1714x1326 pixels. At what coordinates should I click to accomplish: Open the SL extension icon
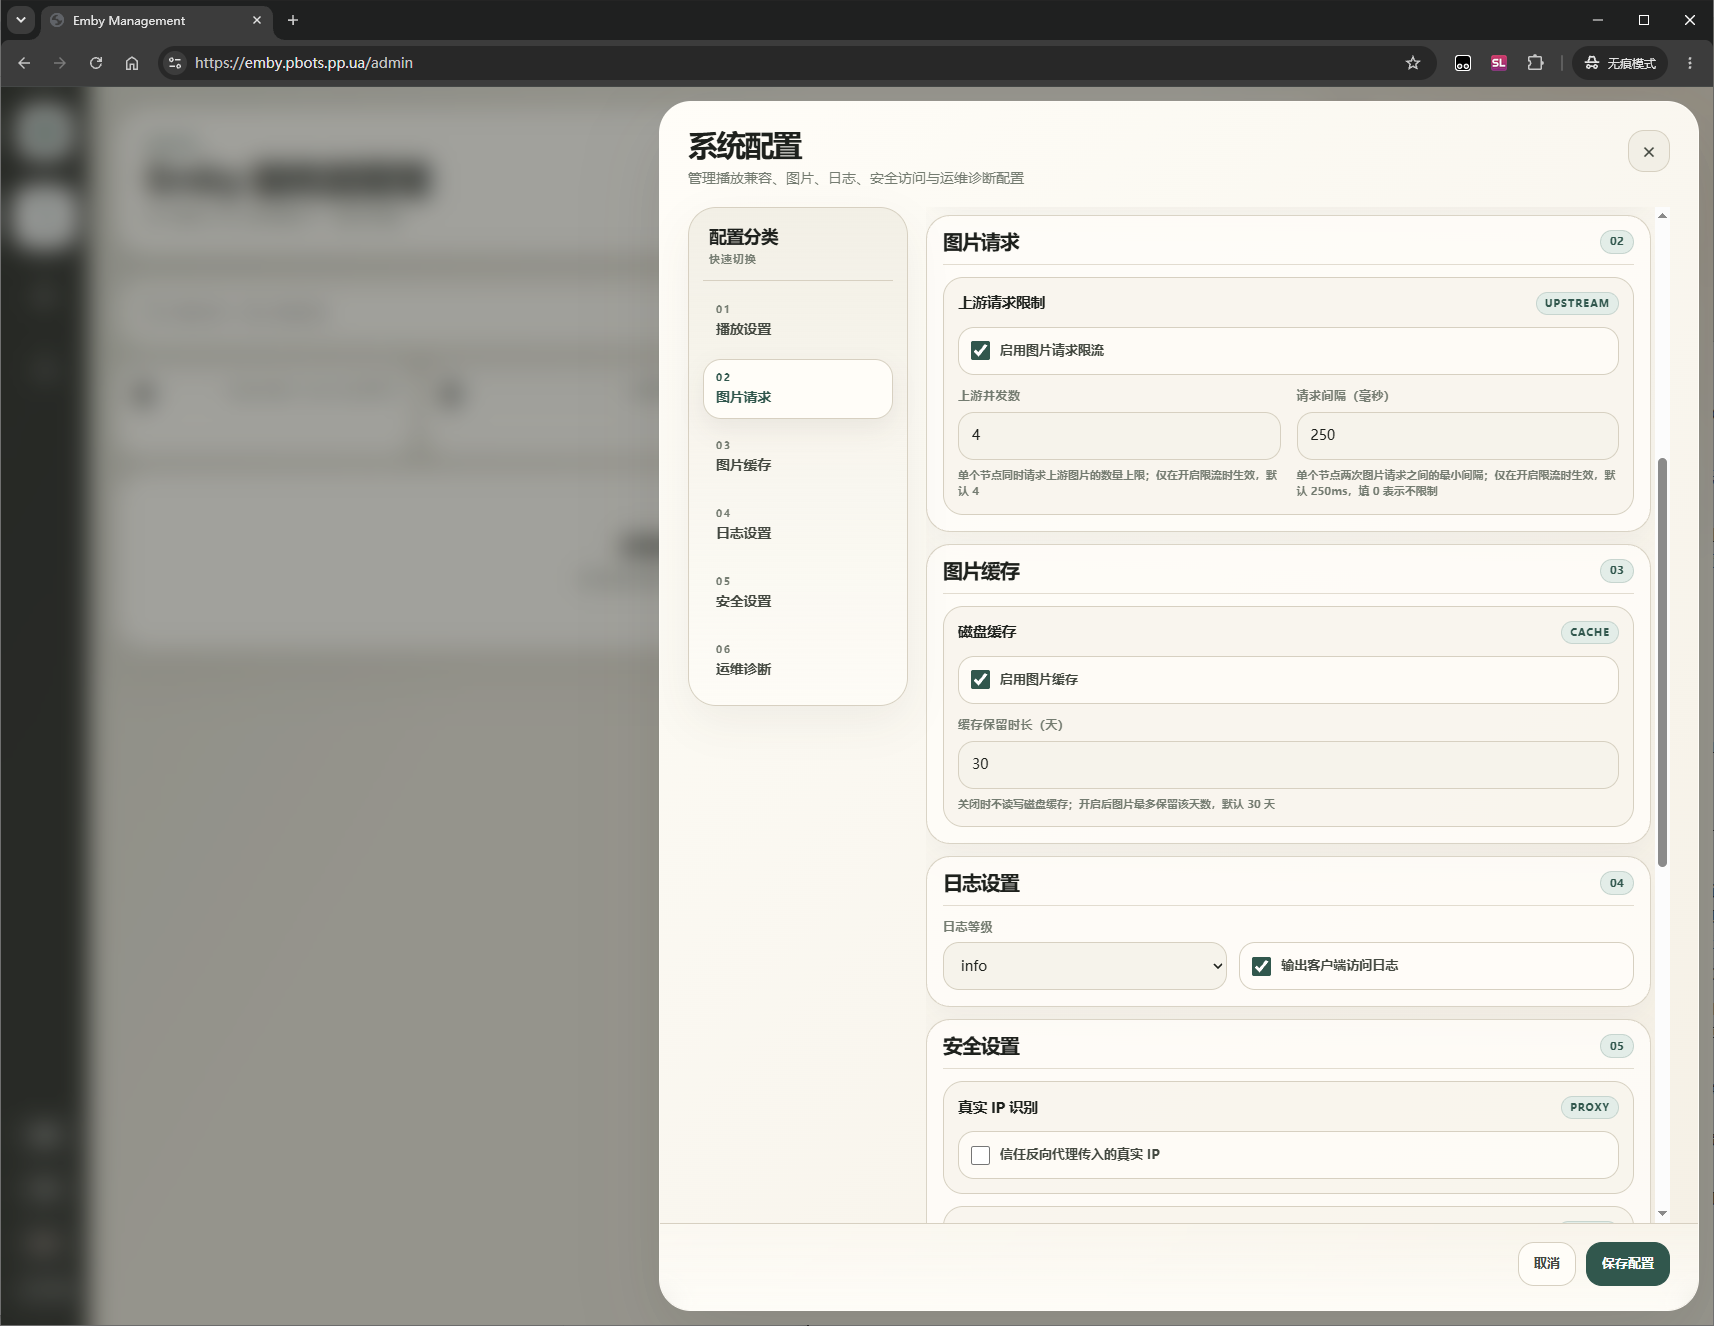click(x=1498, y=63)
